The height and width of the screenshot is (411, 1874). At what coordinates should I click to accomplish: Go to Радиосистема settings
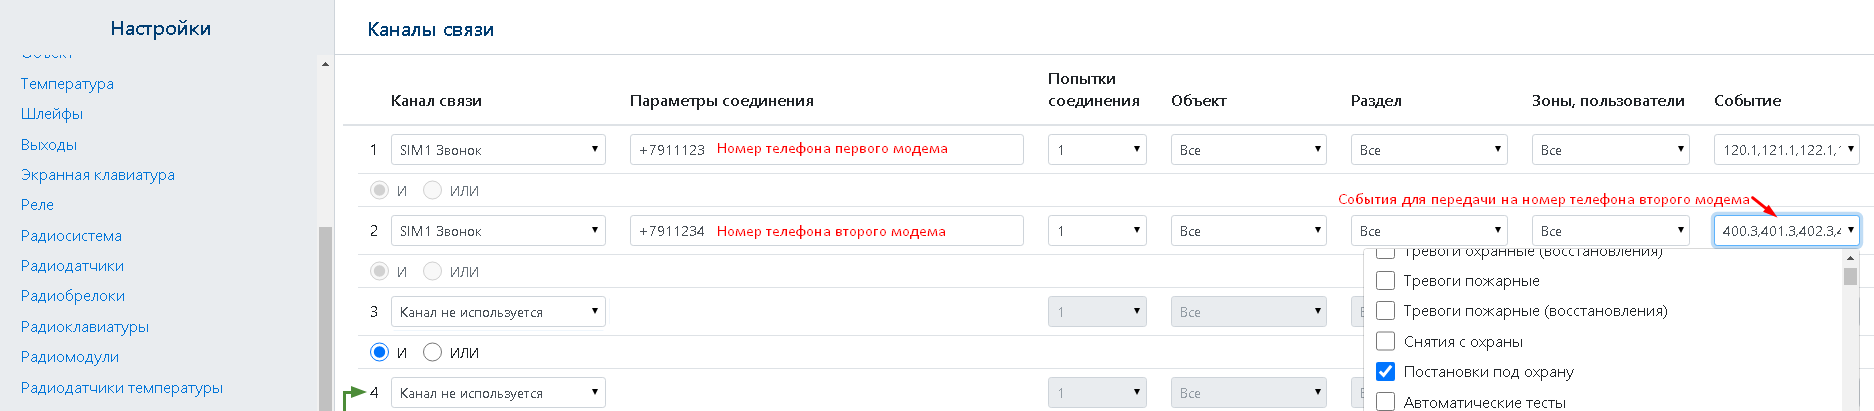pos(71,236)
